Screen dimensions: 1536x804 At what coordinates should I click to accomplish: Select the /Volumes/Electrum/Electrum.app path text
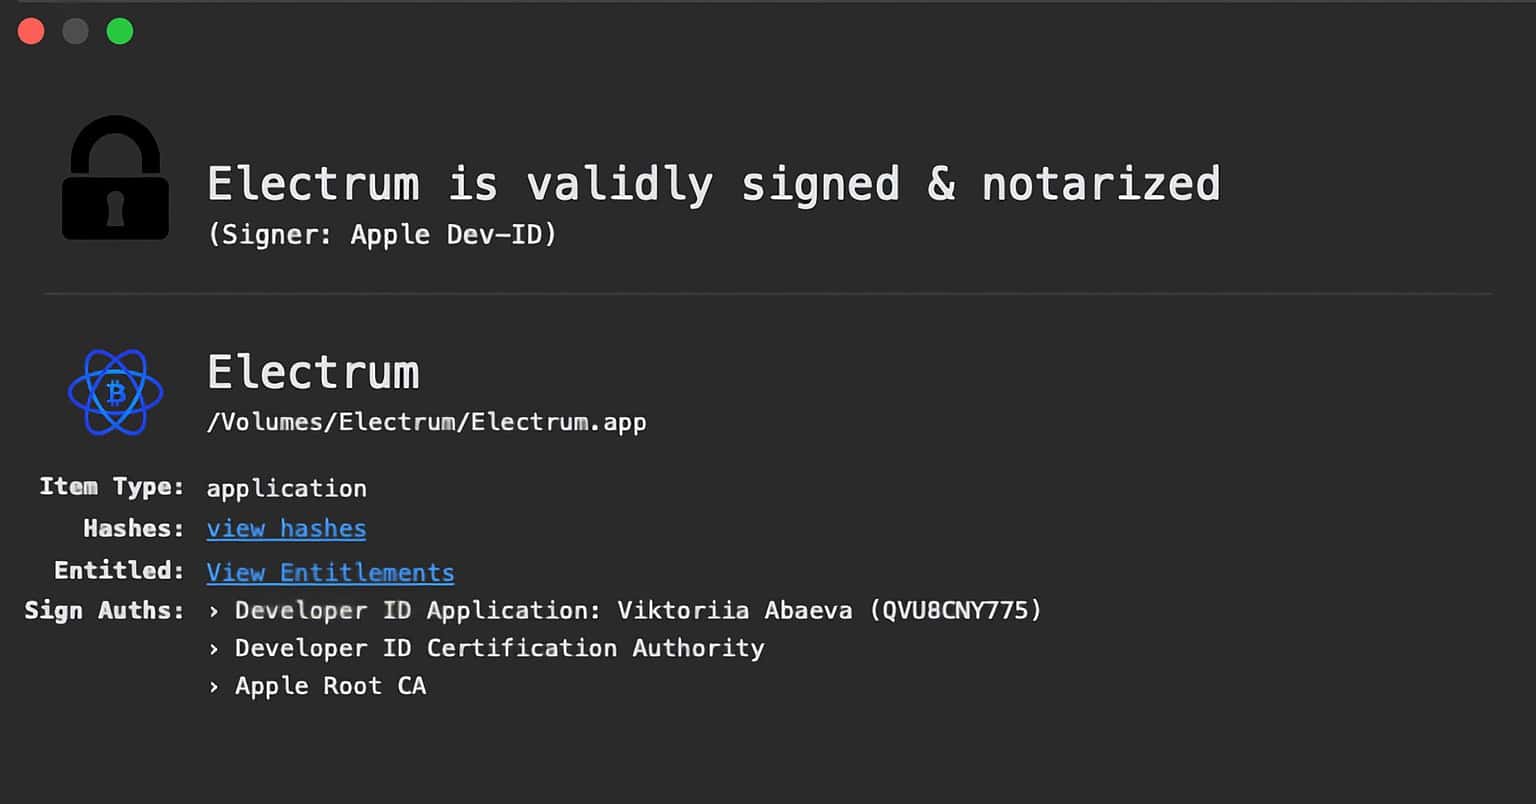tap(426, 422)
